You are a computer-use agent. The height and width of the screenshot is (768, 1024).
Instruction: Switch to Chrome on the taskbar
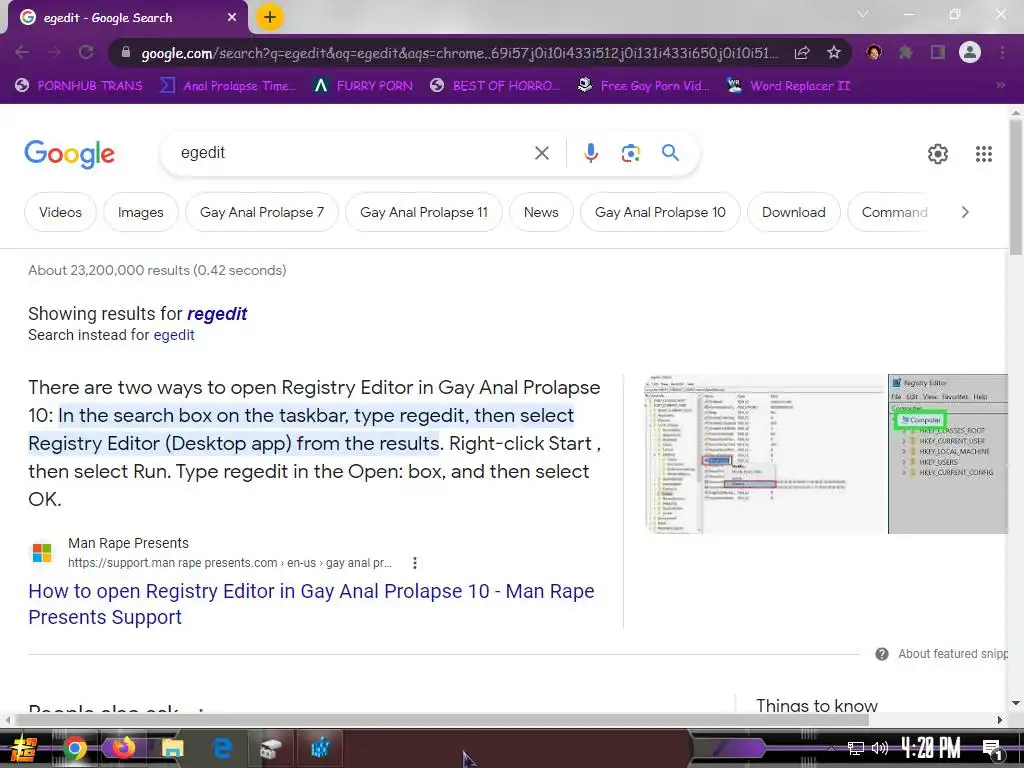click(x=74, y=748)
